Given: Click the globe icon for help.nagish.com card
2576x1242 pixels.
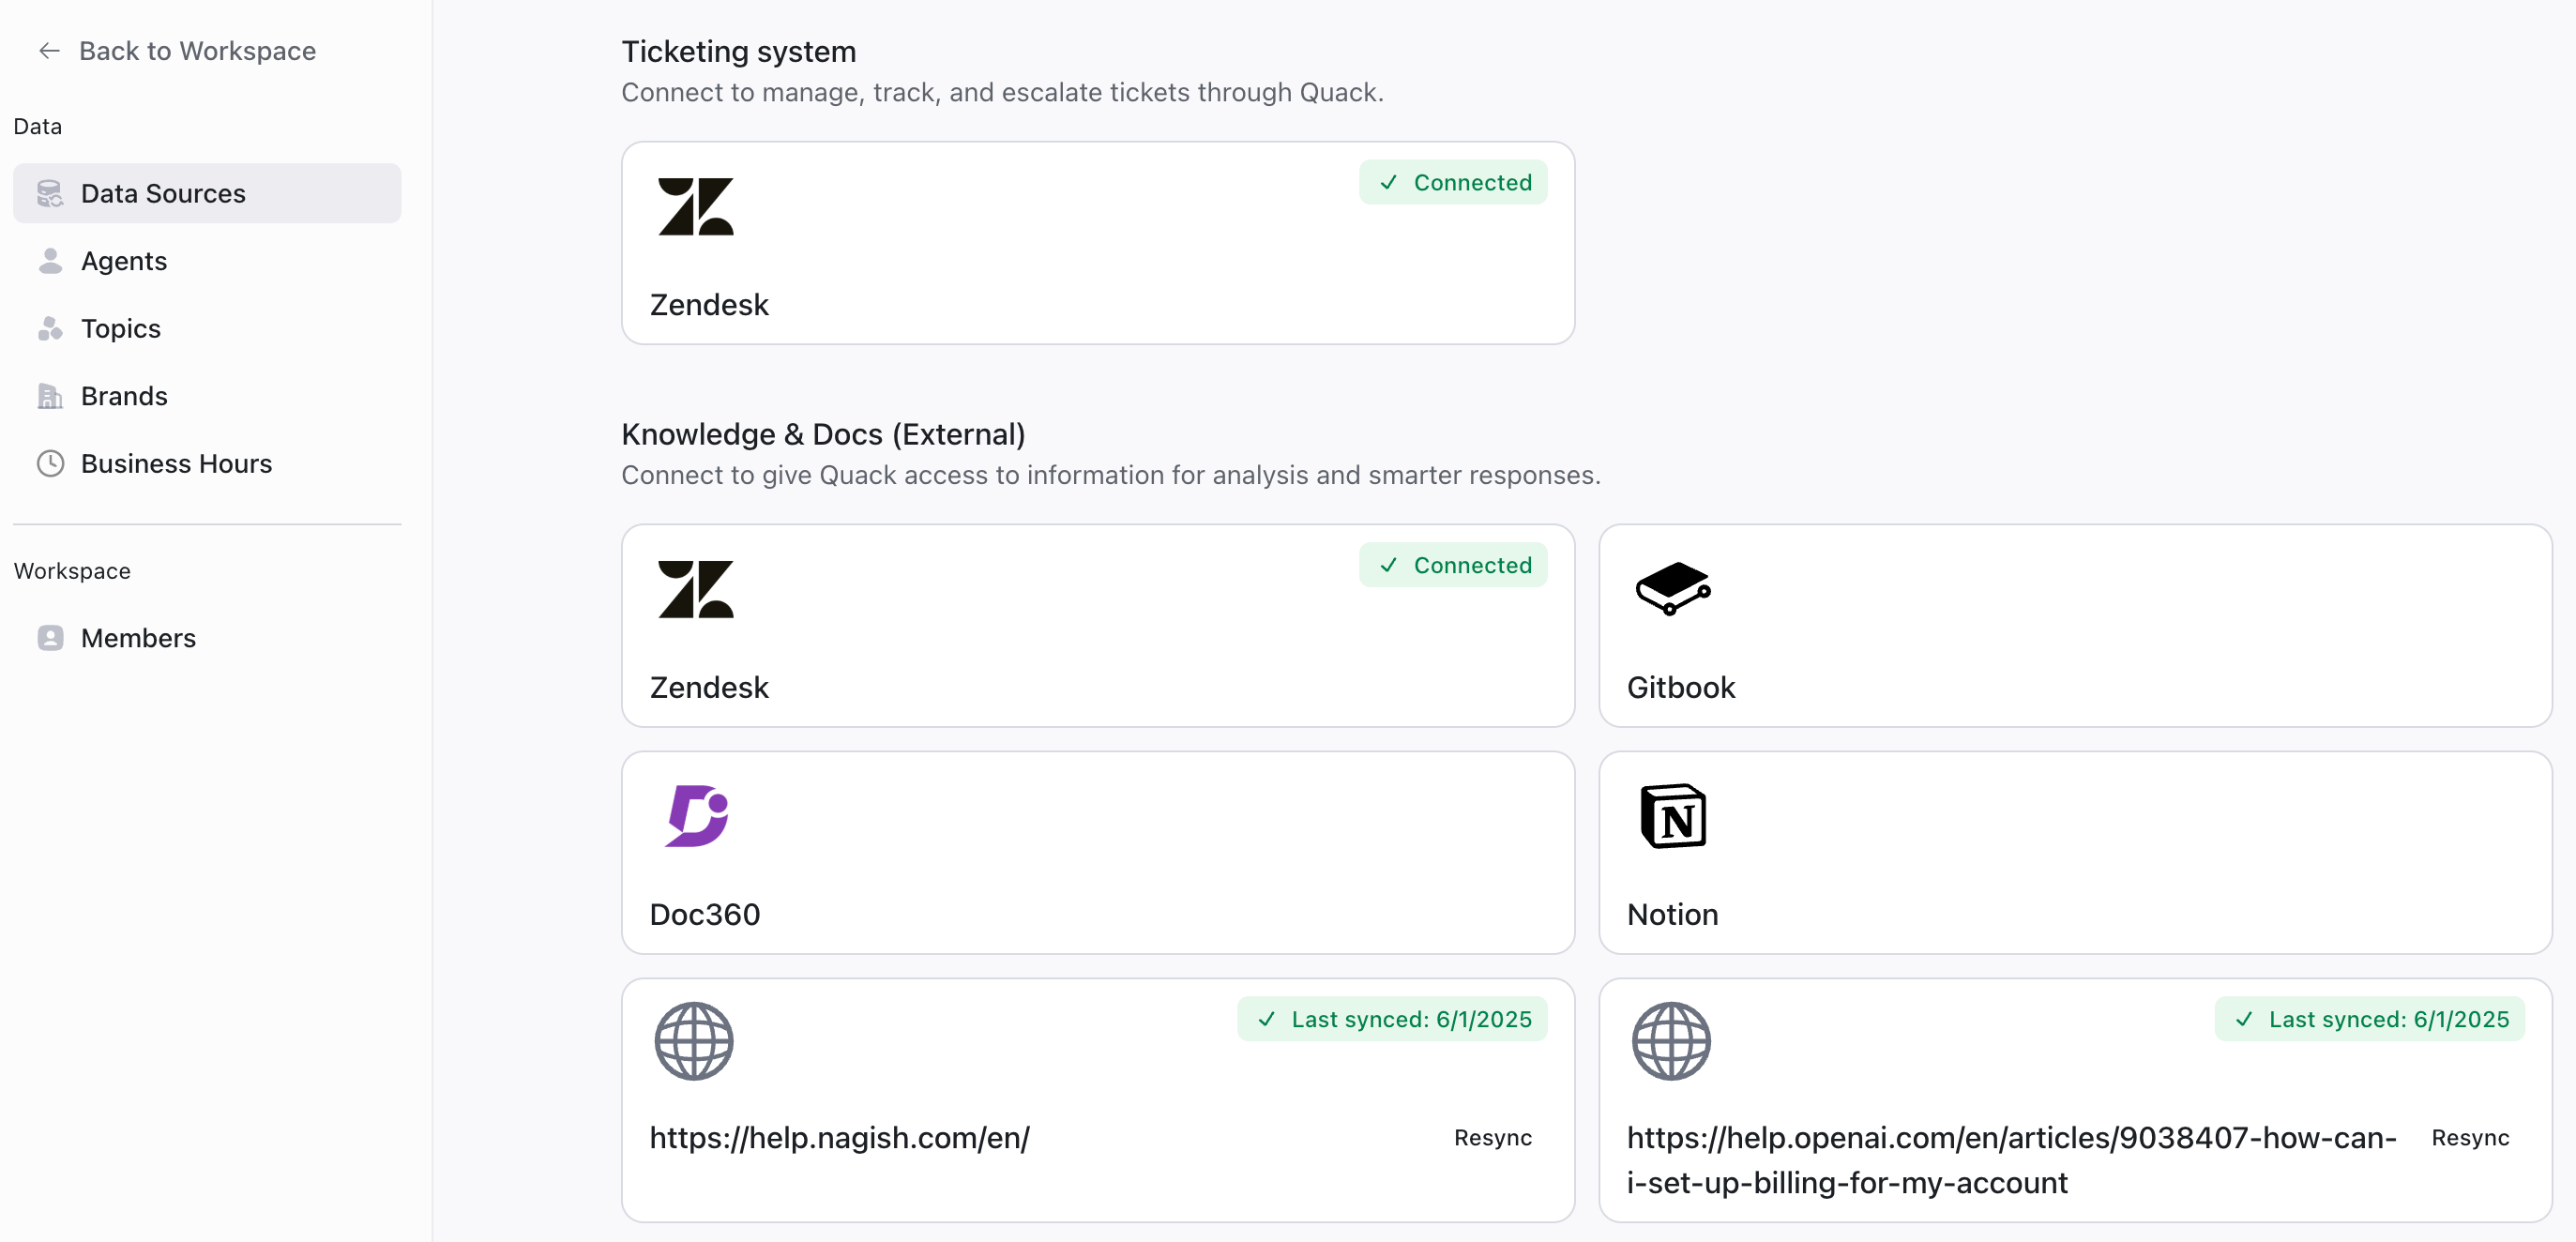Looking at the screenshot, I should 694,1041.
